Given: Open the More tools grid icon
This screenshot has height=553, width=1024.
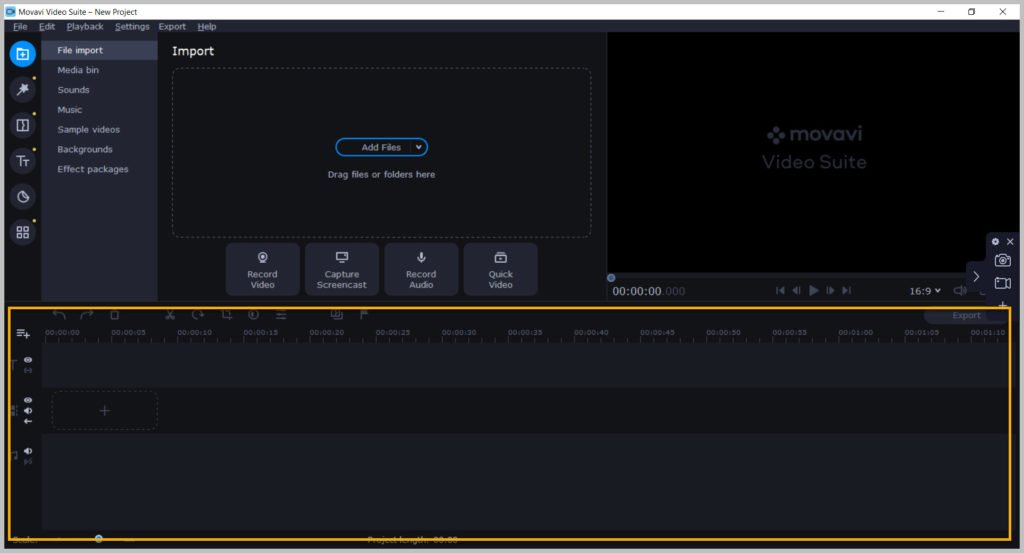Looking at the screenshot, I should pos(22,232).
